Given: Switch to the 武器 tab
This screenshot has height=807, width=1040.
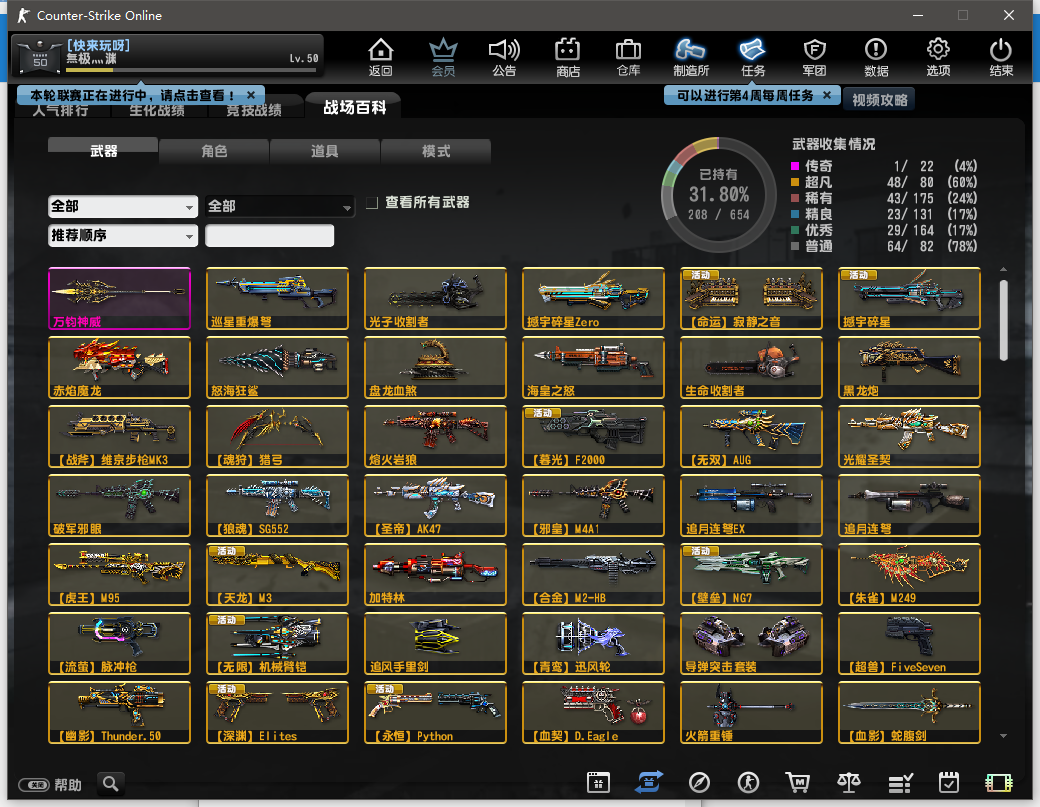Looking at the screenshot, I should 103,151.
